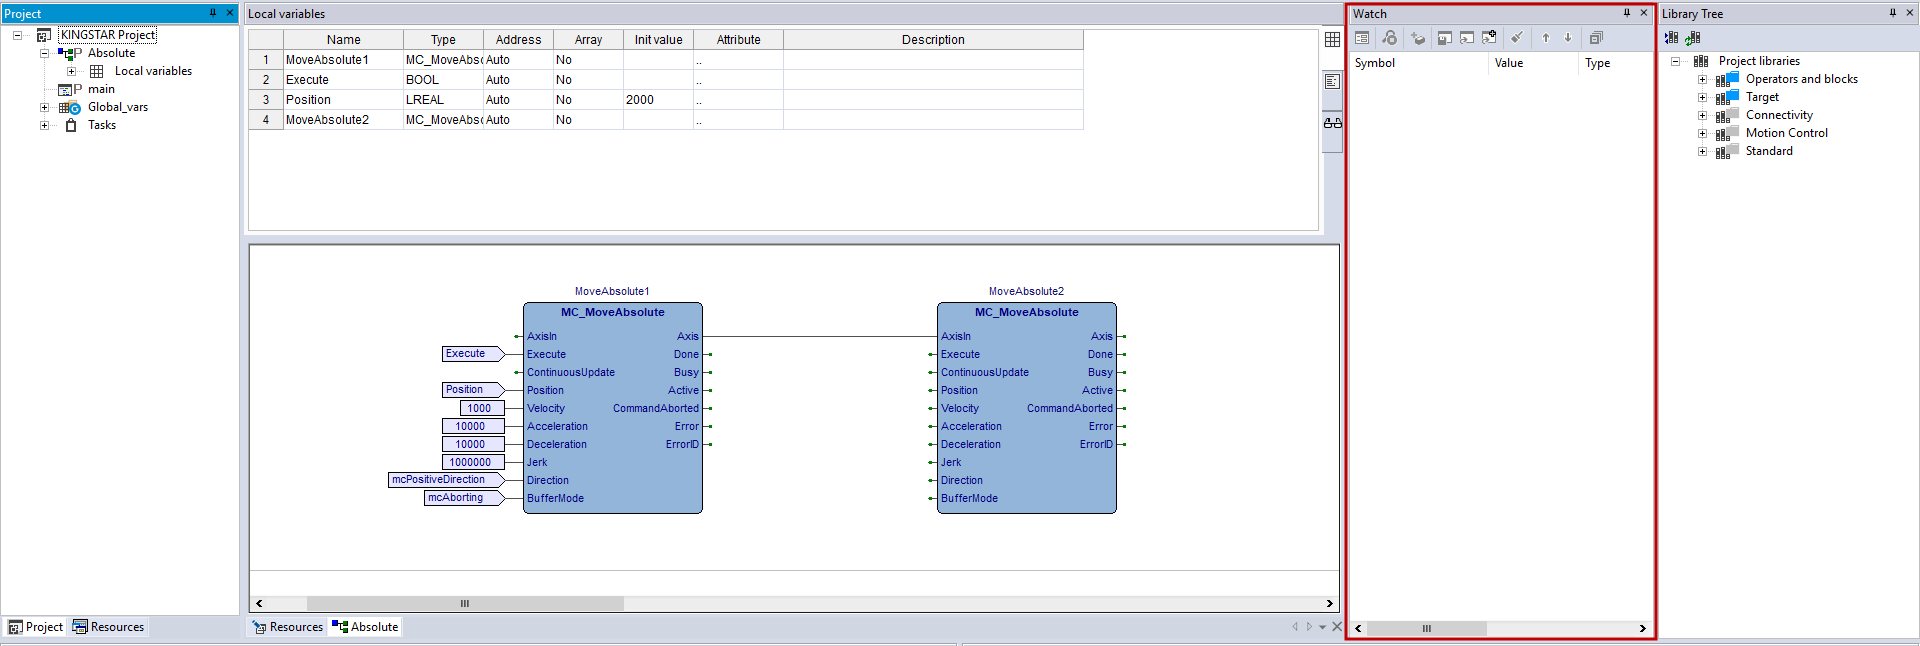Screen dimensions: 1920x646
Task: Toggle the pin on the Watch panel
Action: [x=1626, y=13]
